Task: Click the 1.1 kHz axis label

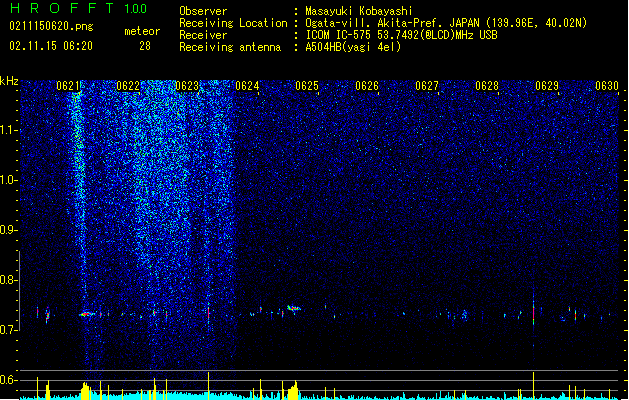Action: click(8, 130)
